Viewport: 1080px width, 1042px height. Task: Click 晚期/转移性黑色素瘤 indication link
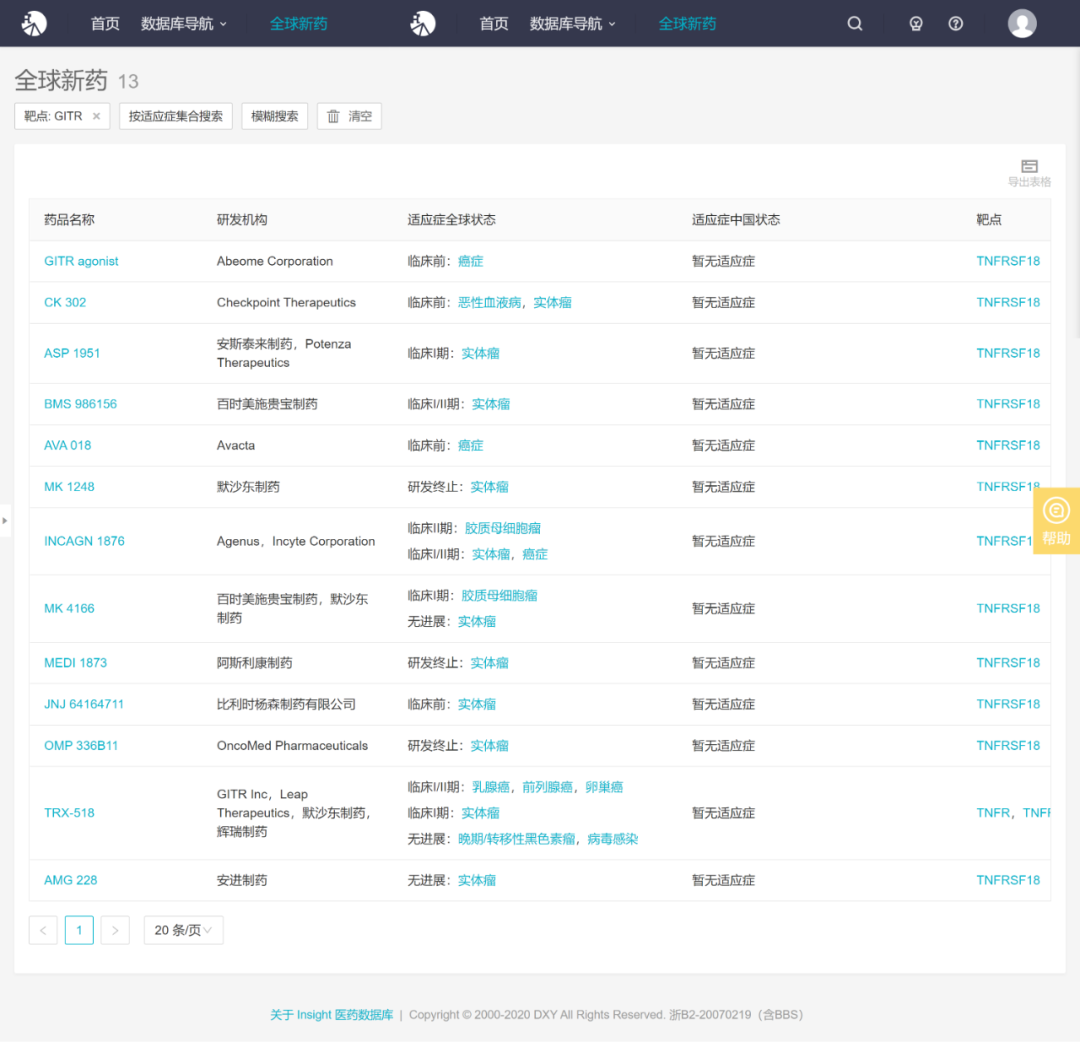(517, 839)
